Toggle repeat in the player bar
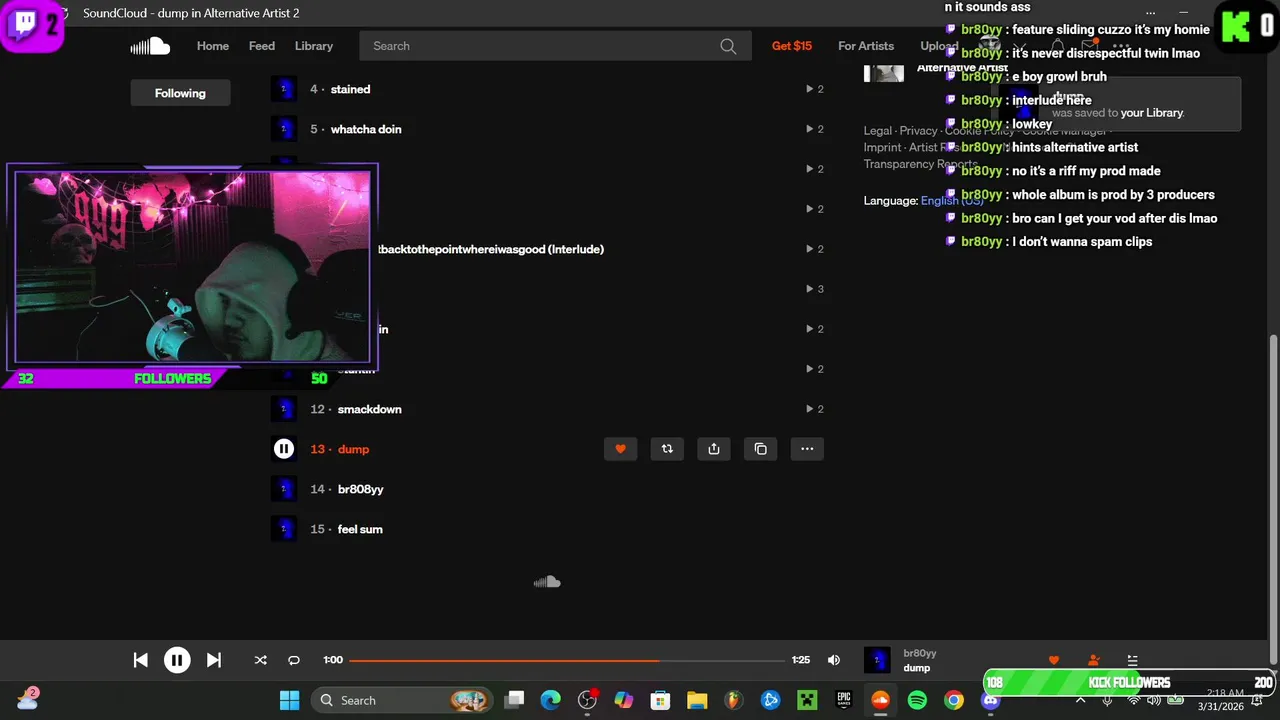The width and height of the screenshot is (1280, 720). pos(294,660)
